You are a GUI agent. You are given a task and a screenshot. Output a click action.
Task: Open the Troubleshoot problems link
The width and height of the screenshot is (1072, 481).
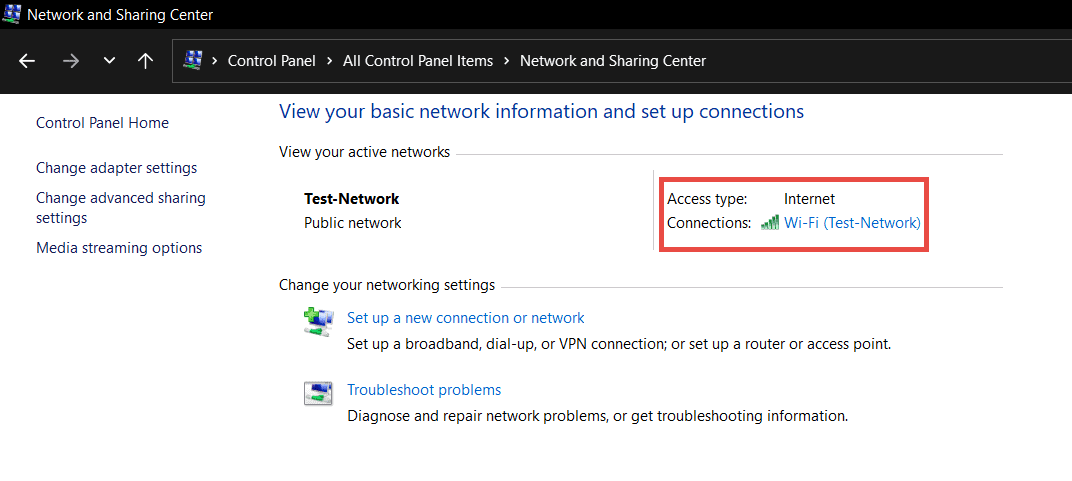tap(423, 390)
